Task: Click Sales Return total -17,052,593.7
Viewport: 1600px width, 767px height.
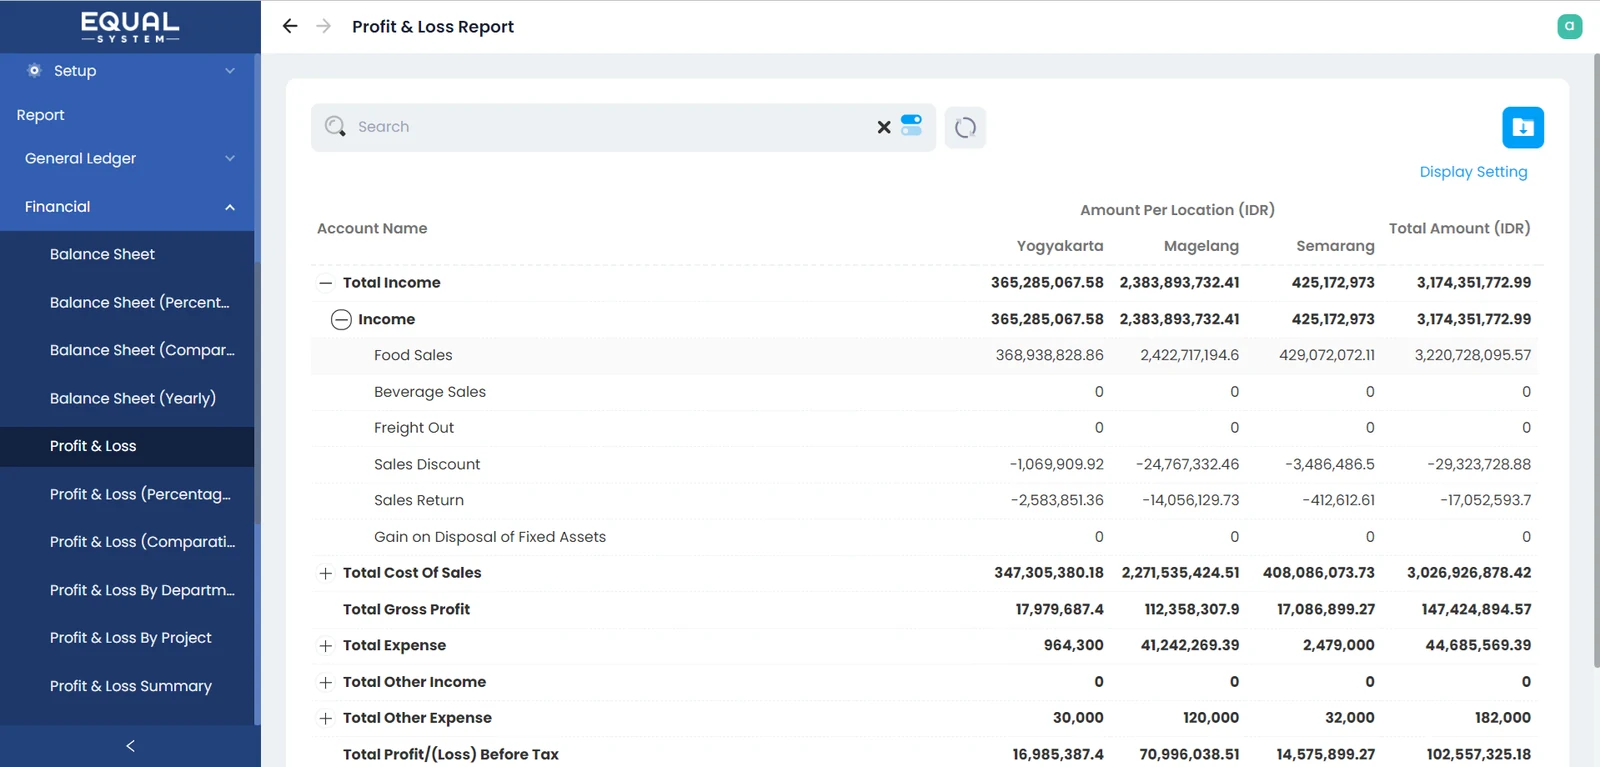Action: (1485, 500)
